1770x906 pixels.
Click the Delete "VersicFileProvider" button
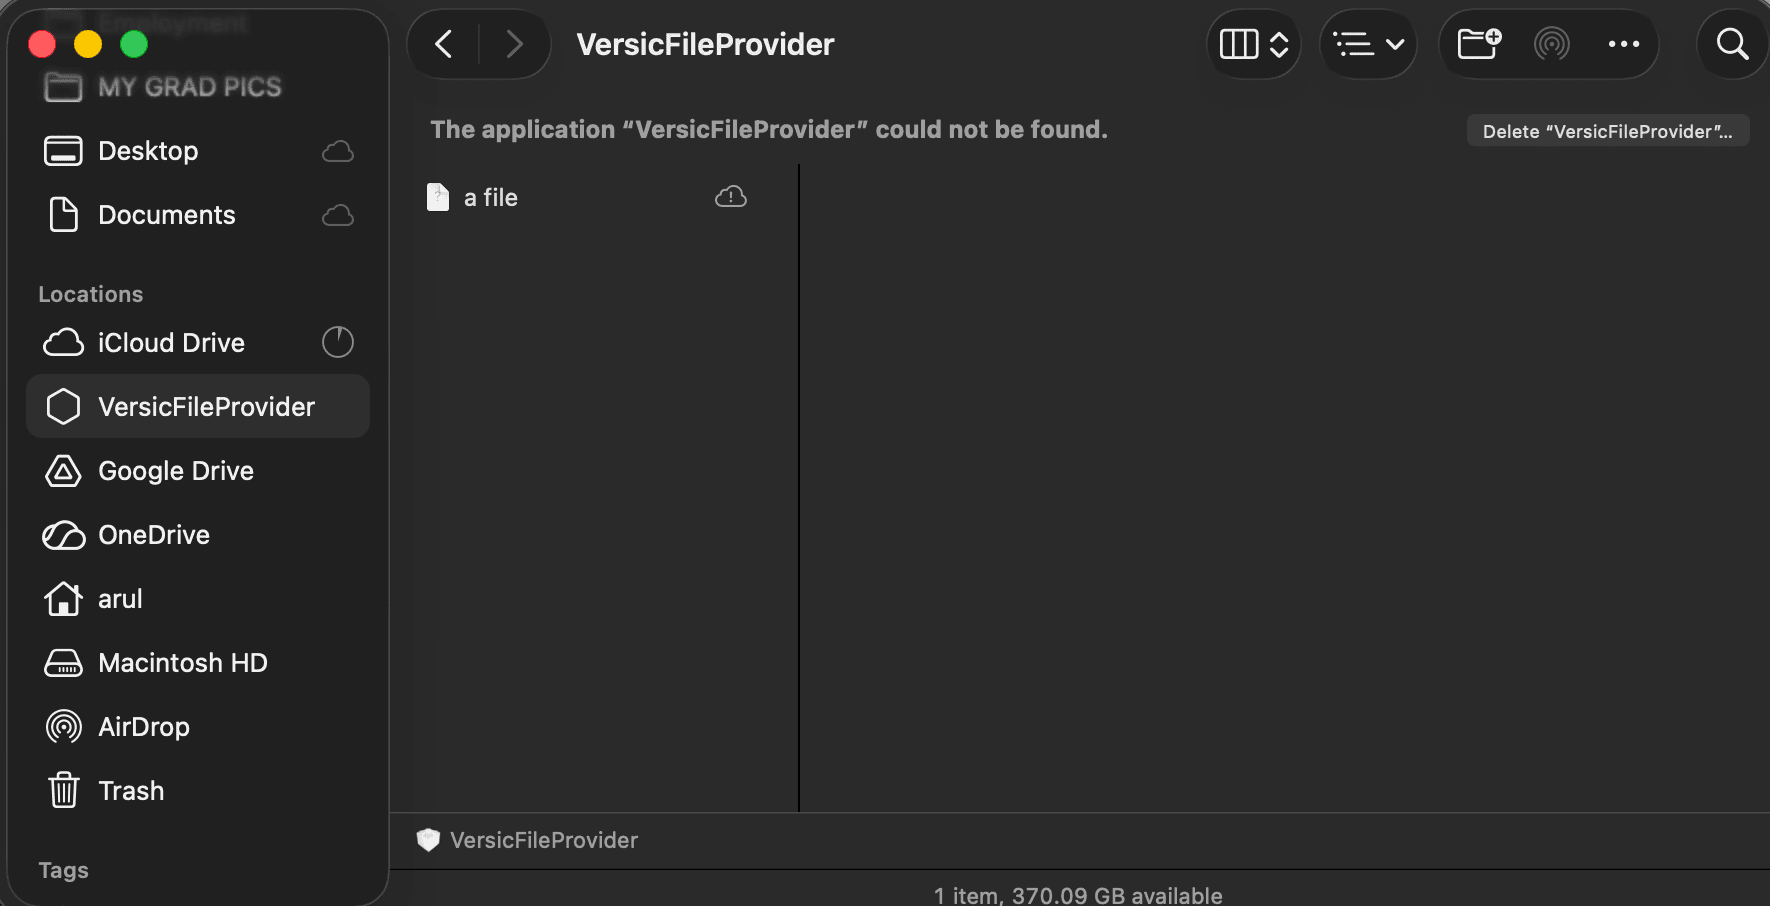coord(1607,130)
